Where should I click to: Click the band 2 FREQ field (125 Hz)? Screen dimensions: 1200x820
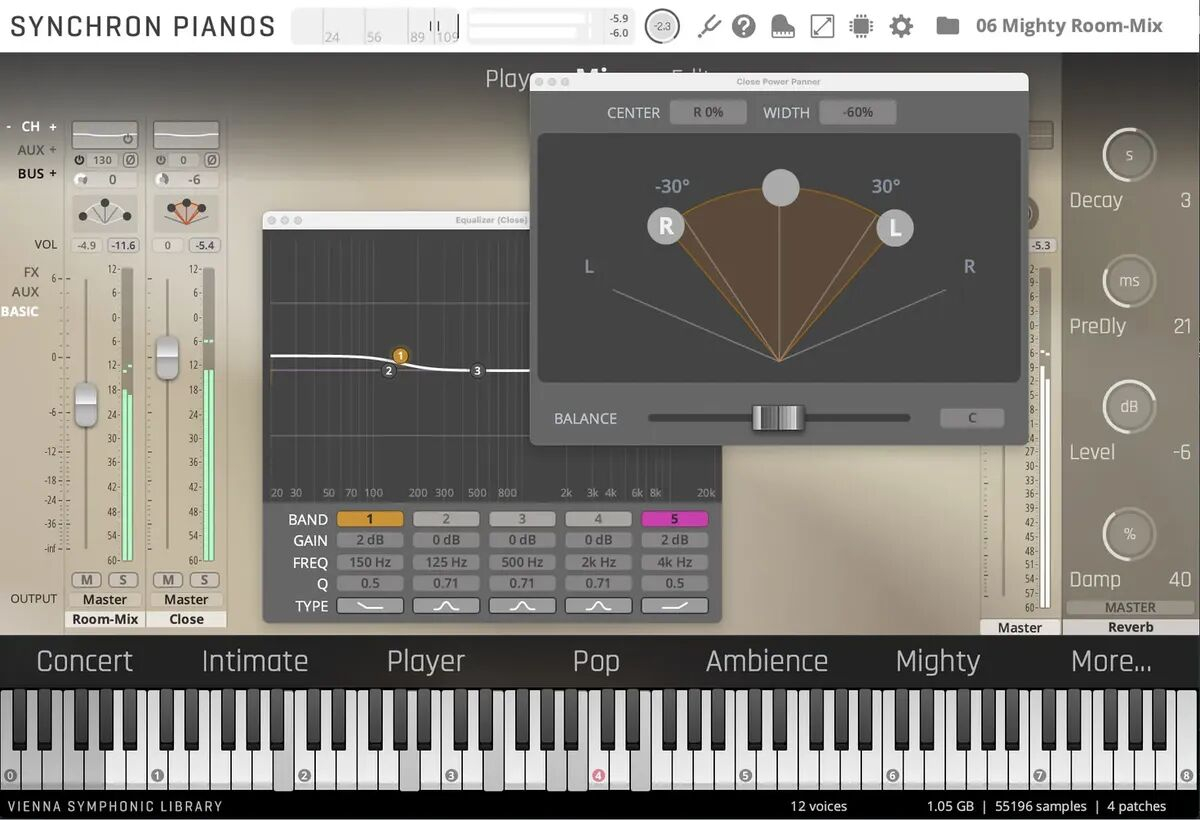(x=446, y=563)
